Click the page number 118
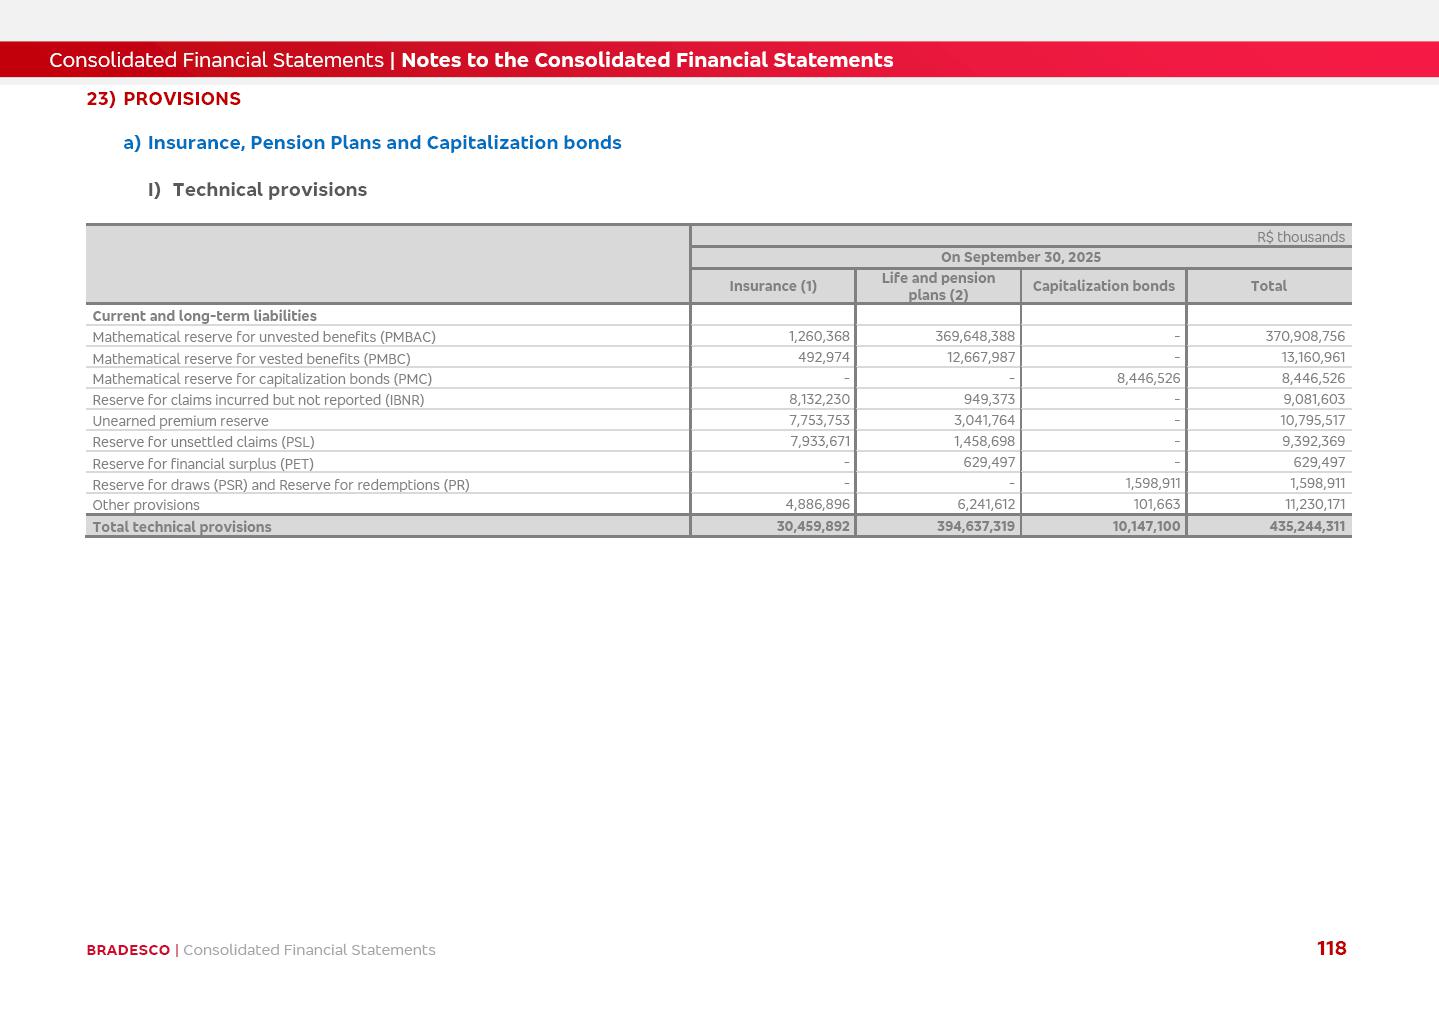1439x1010 pixels. 1331,949
